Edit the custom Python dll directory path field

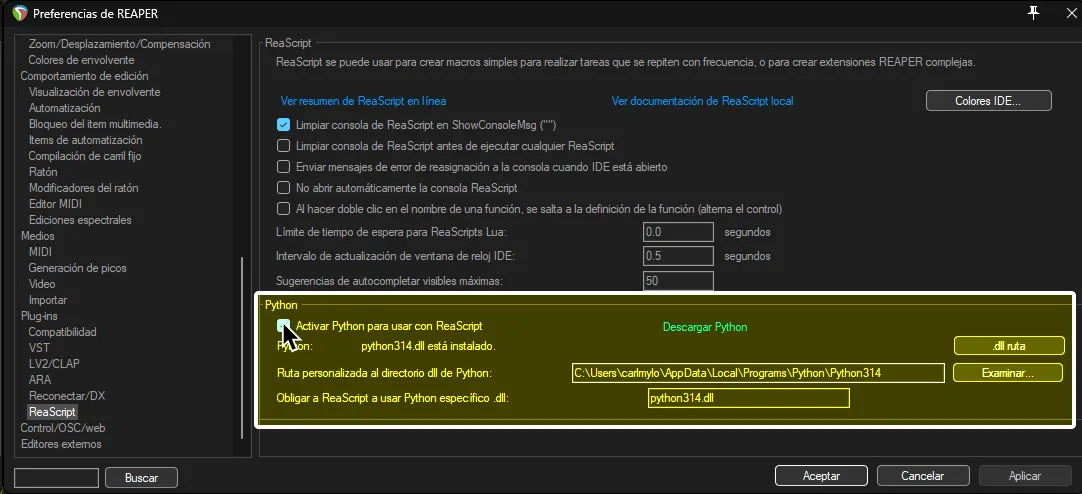pyautogui.click(x=758, y=373)
